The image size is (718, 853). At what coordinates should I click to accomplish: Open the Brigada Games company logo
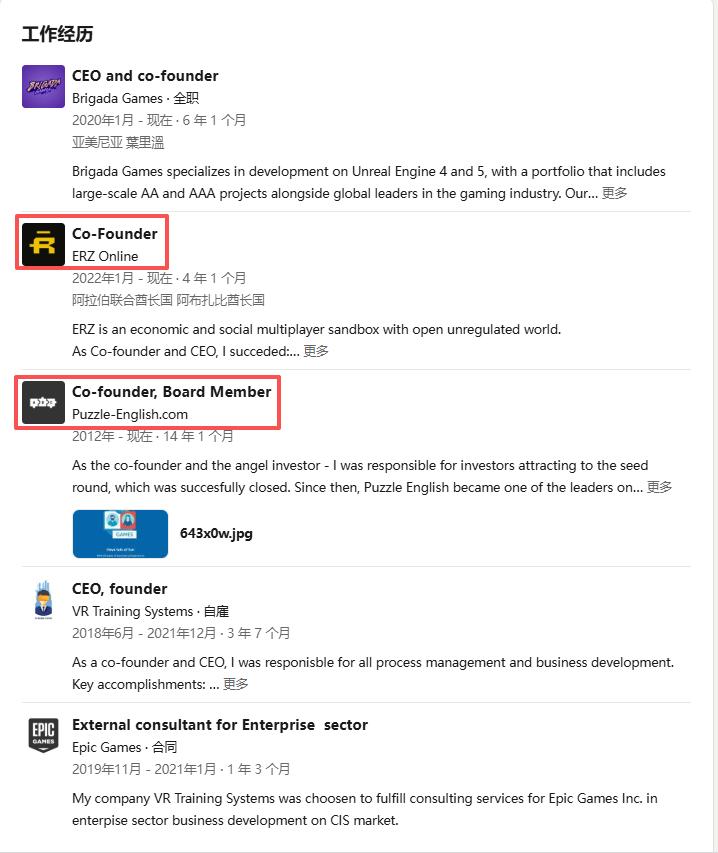[44, 86]
